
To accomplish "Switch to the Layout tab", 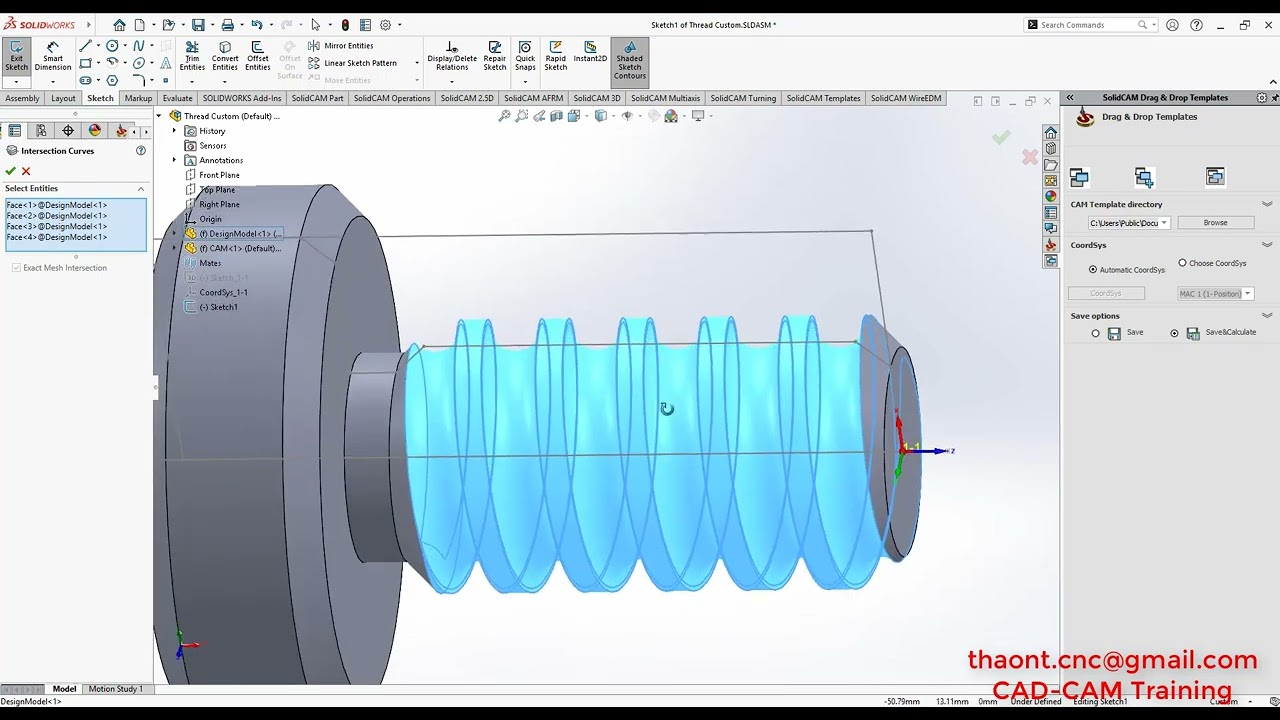I will click(x=63, y=98).
